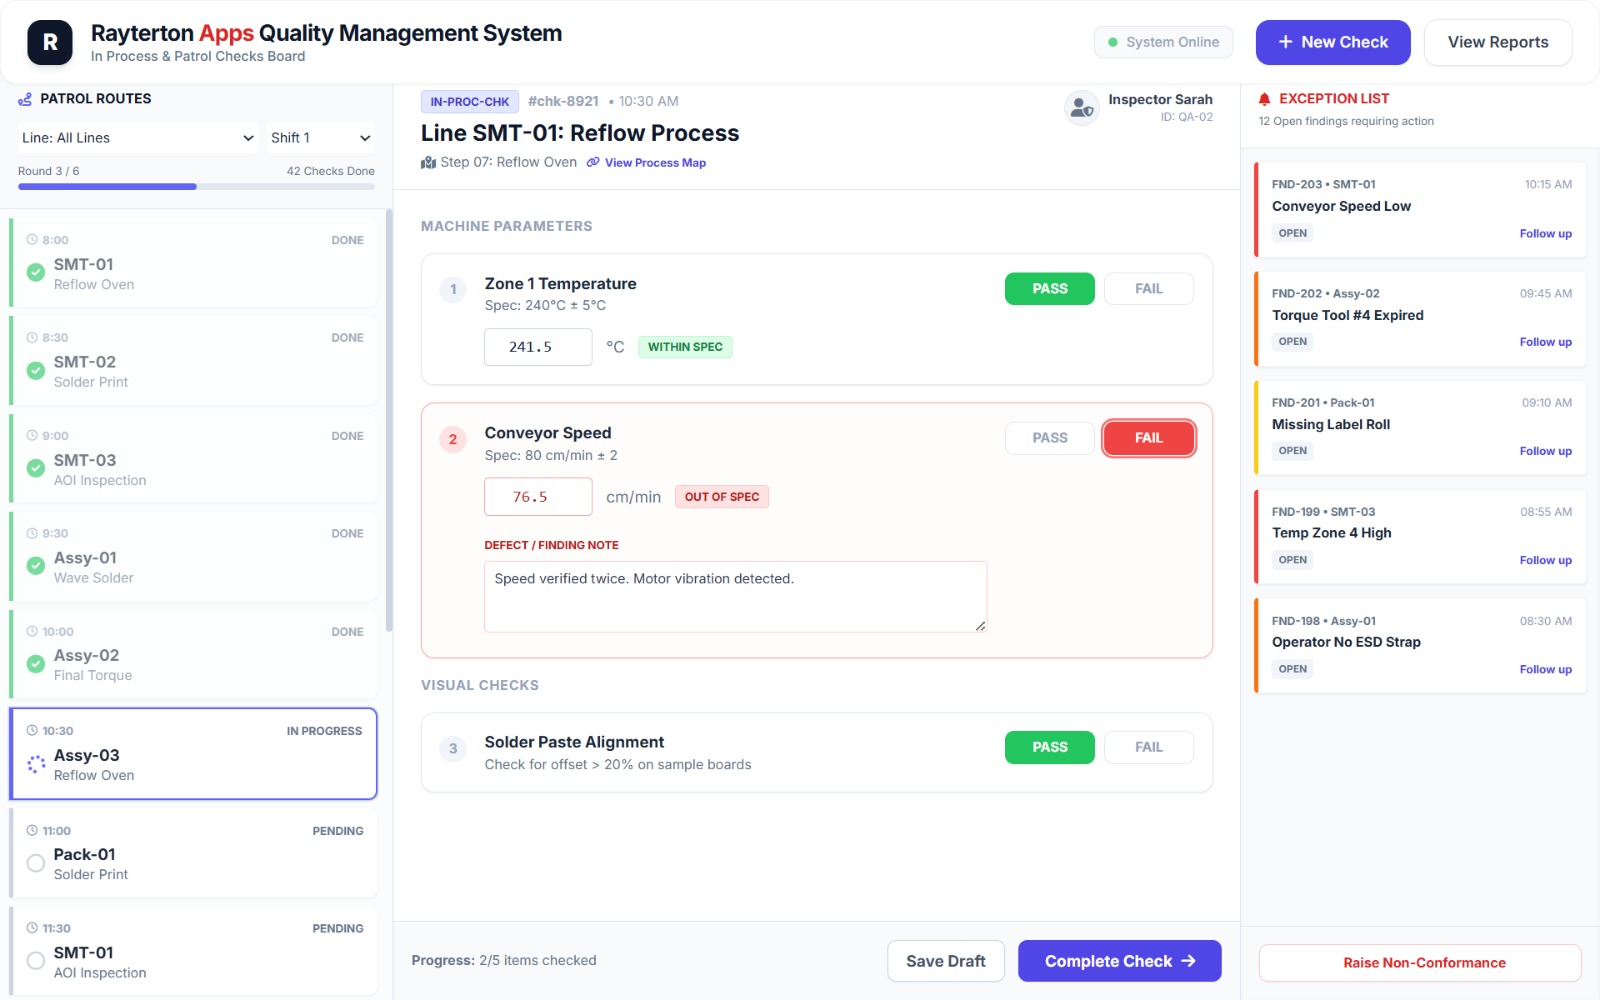Click the Zone 1 Temperature value field

tap(538, 347)
